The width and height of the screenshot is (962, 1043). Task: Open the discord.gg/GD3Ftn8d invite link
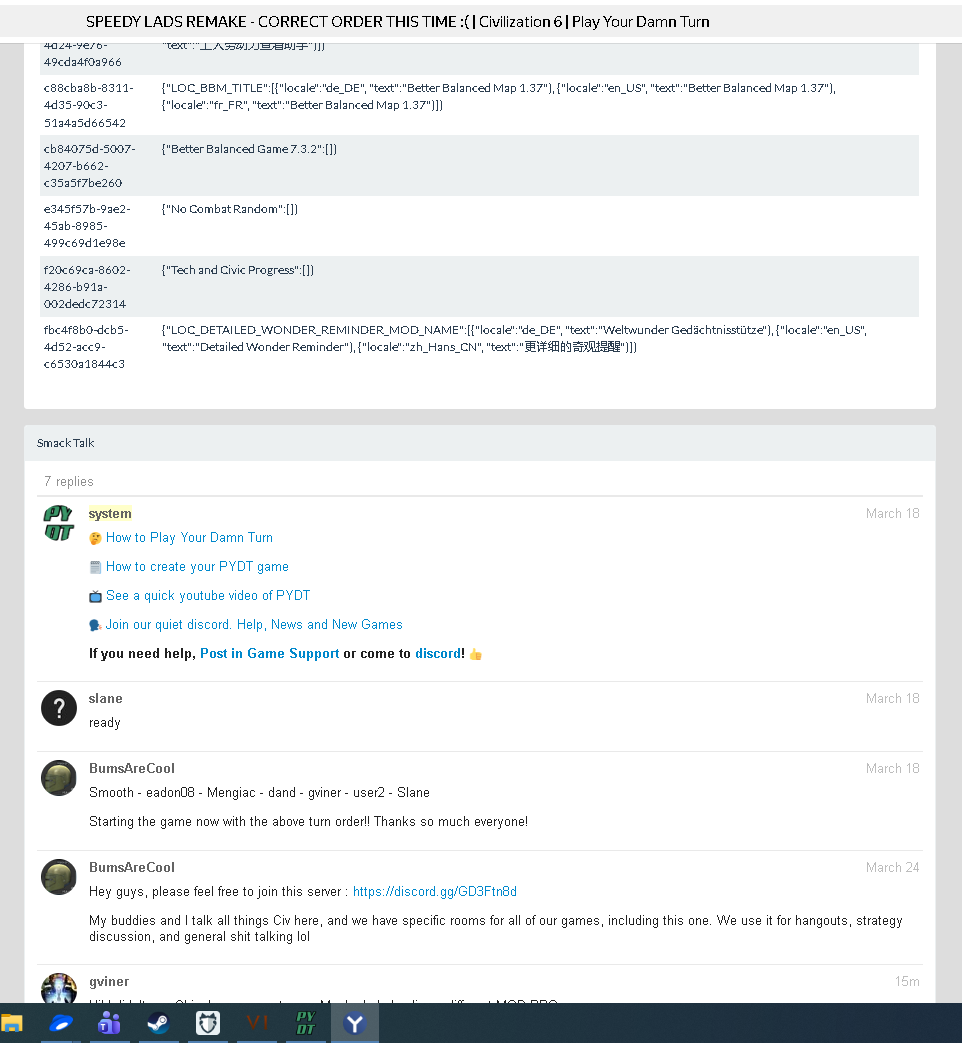[434, 891]
